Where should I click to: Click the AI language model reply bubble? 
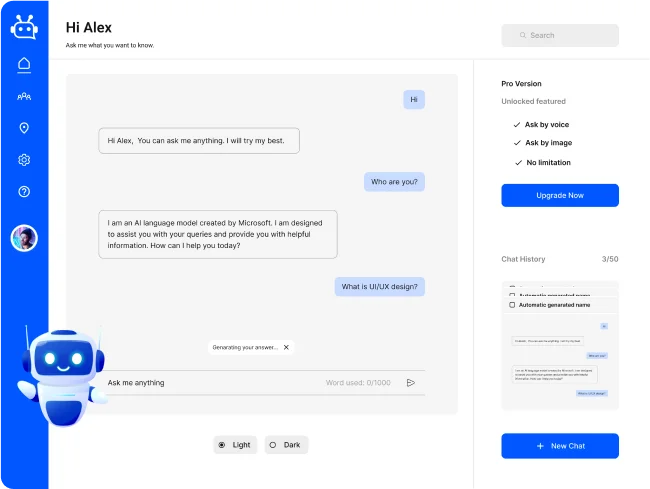(x=218, y=235)
